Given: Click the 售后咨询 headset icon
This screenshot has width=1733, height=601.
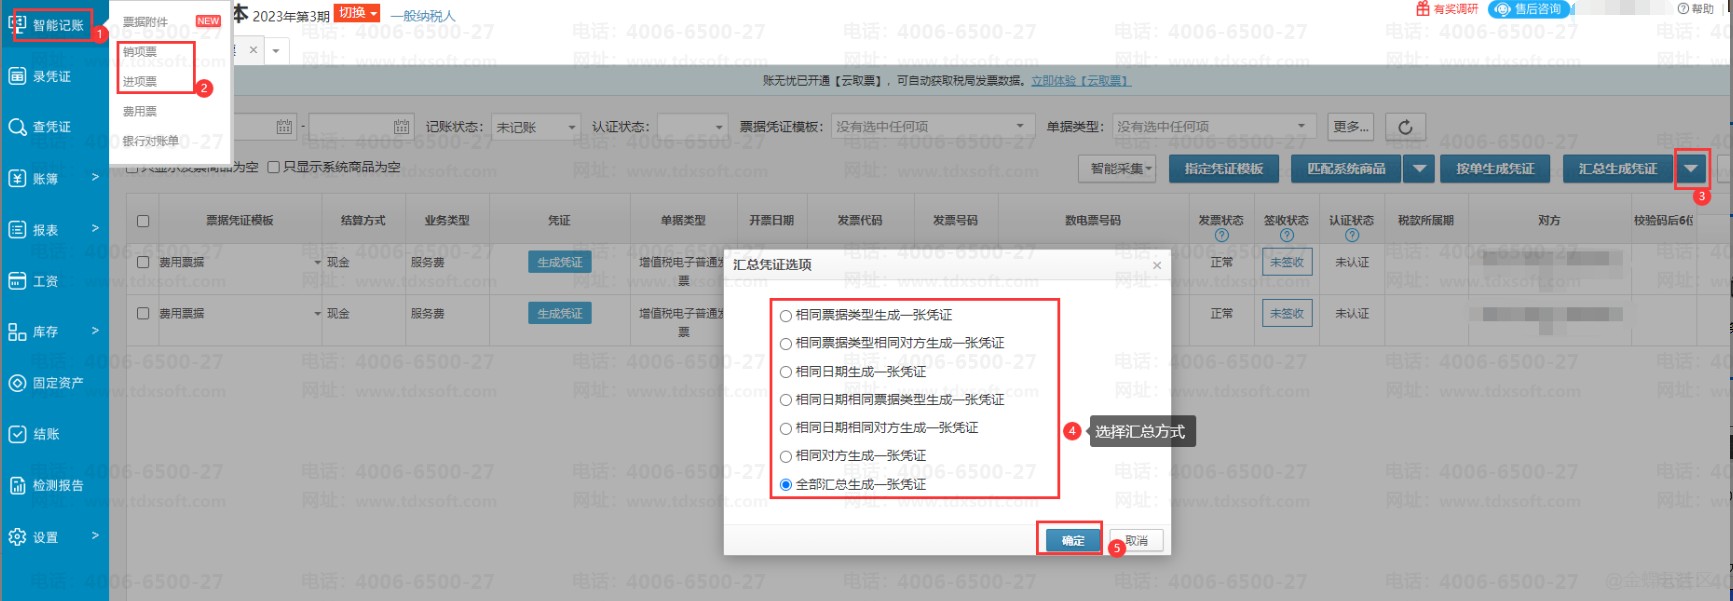Looking at the screenshot, I should tap(1502, 9).
